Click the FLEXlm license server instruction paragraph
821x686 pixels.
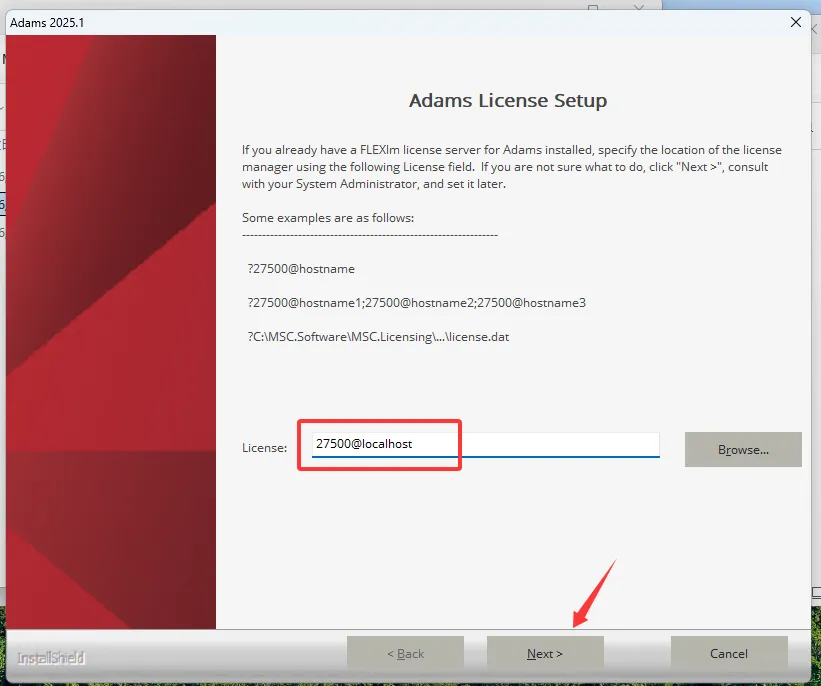[x=512, y=167]
